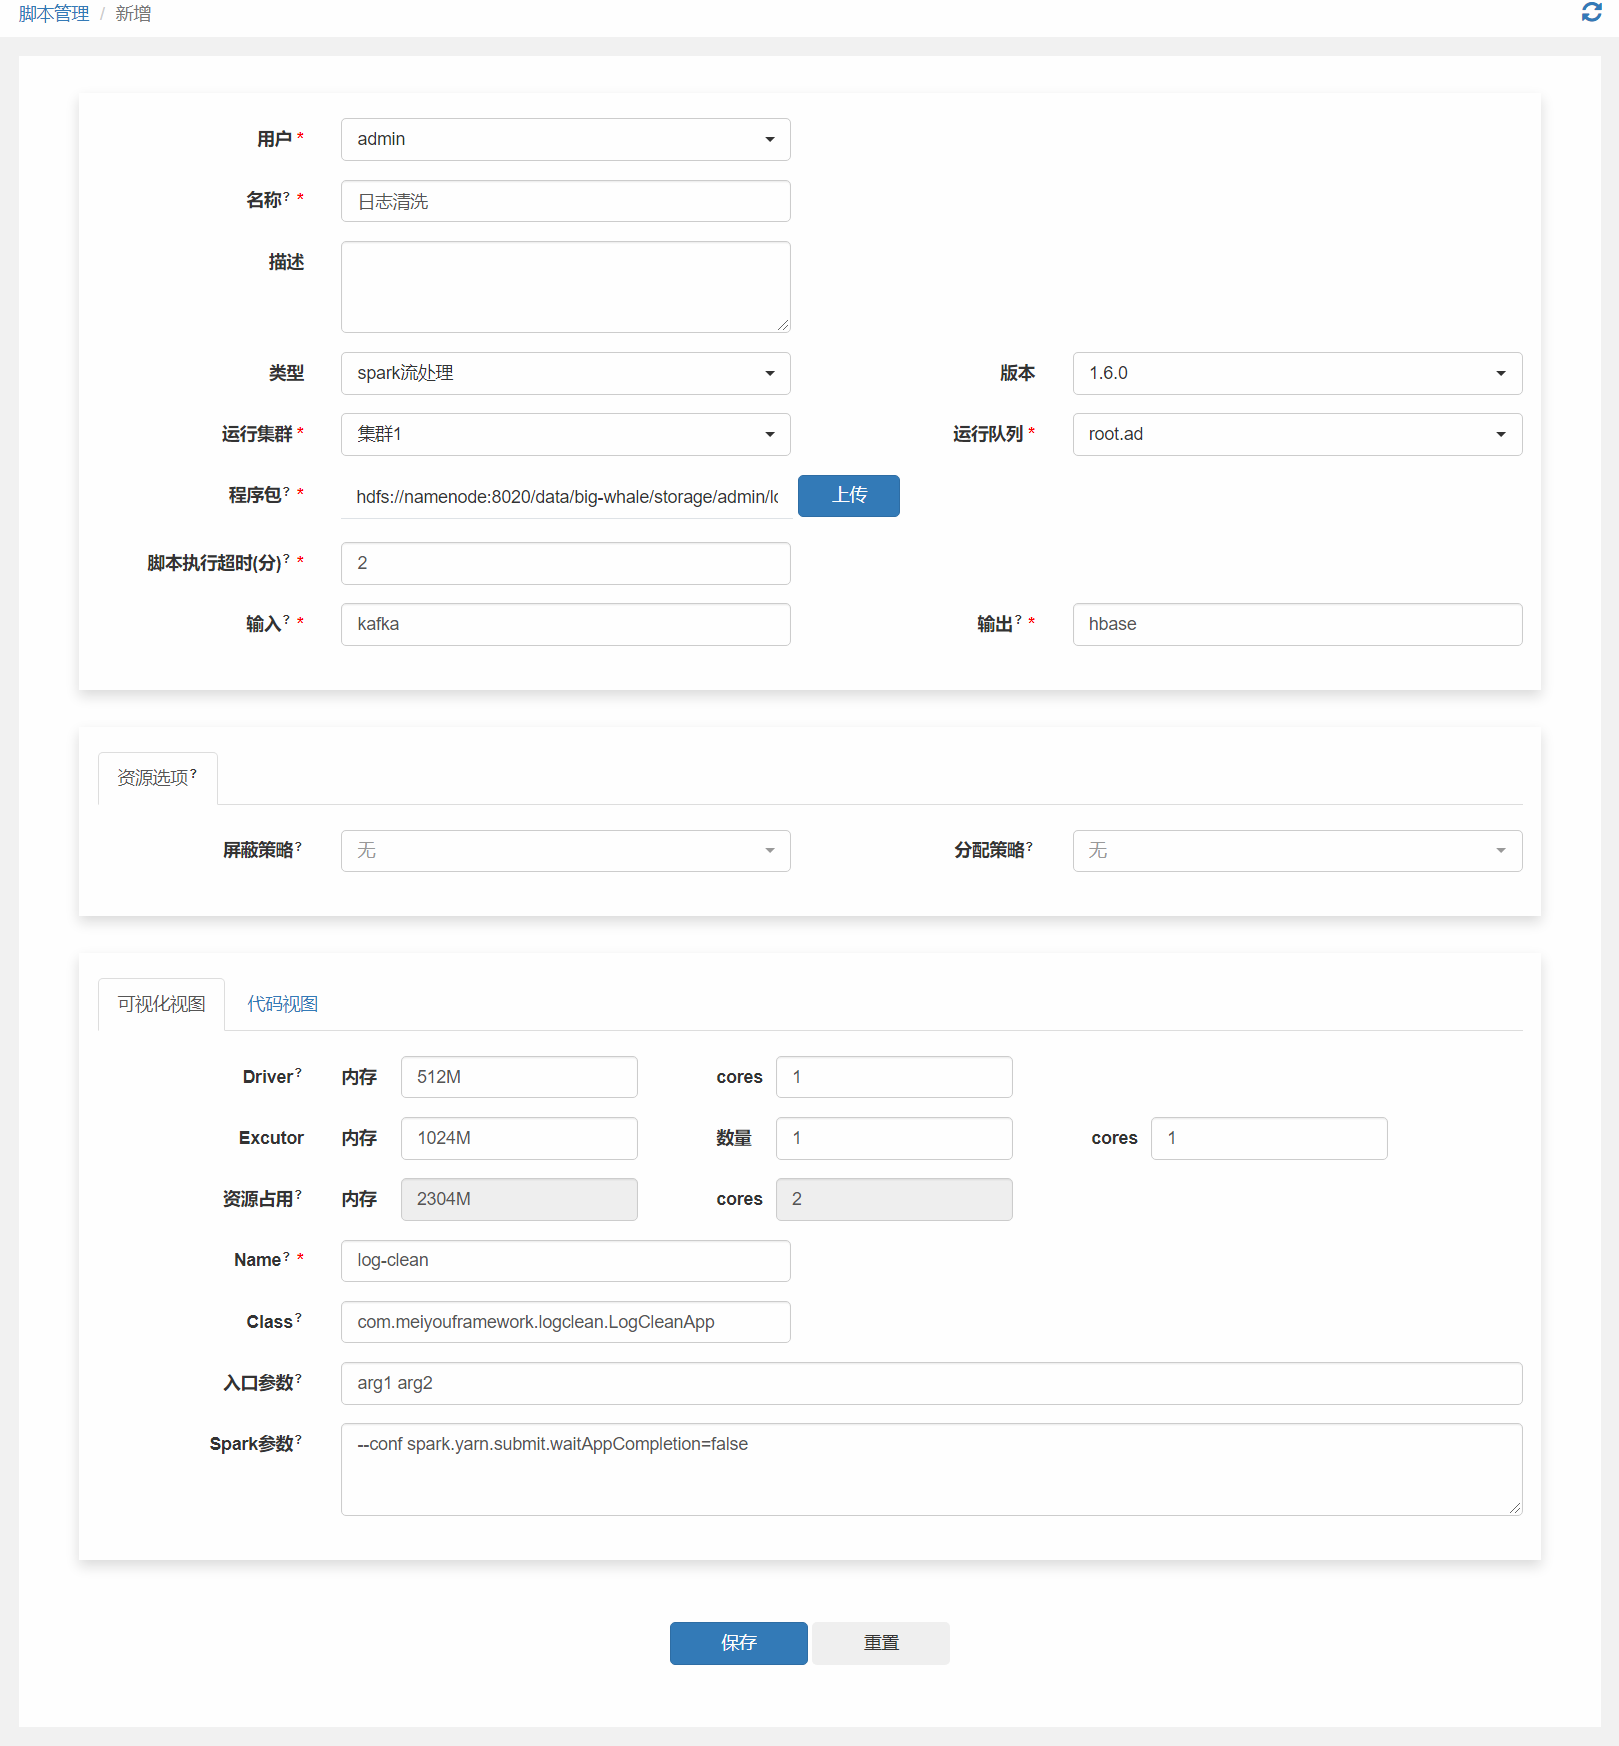Image resolution: width=1619 pixels, height=1746 pixels.
Task: Click the 保存 button to save
Action: point(738,1643)
